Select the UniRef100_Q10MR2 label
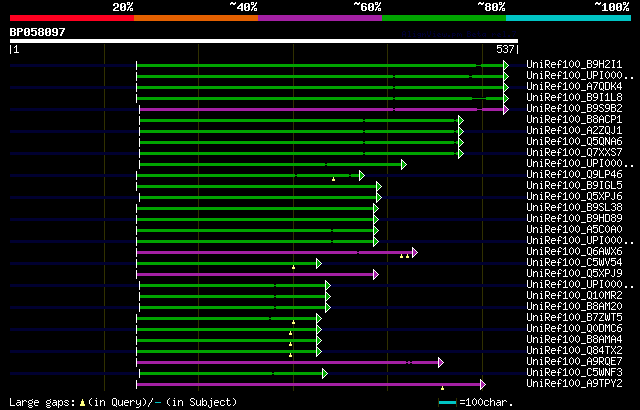This screenshot has width=640, height=410. [x=574, y=296]
